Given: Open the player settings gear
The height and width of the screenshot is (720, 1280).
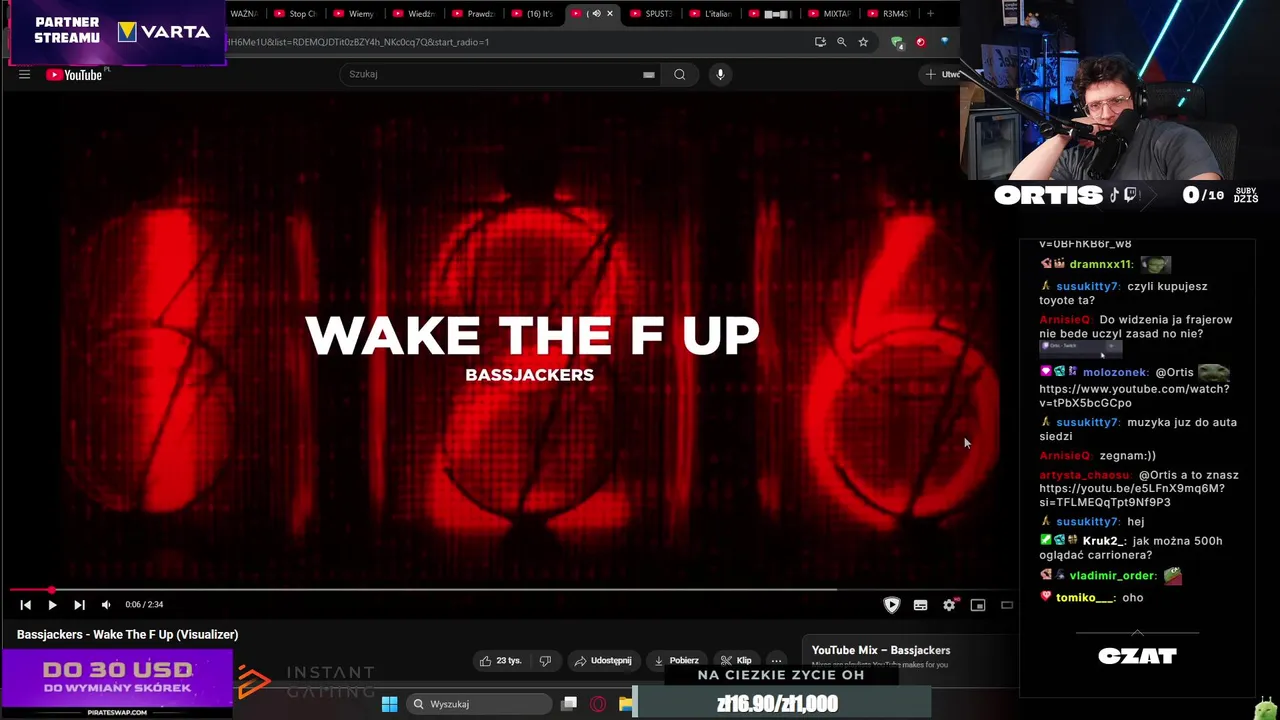Looking at the screenshot, I should (x=949, y=605).
